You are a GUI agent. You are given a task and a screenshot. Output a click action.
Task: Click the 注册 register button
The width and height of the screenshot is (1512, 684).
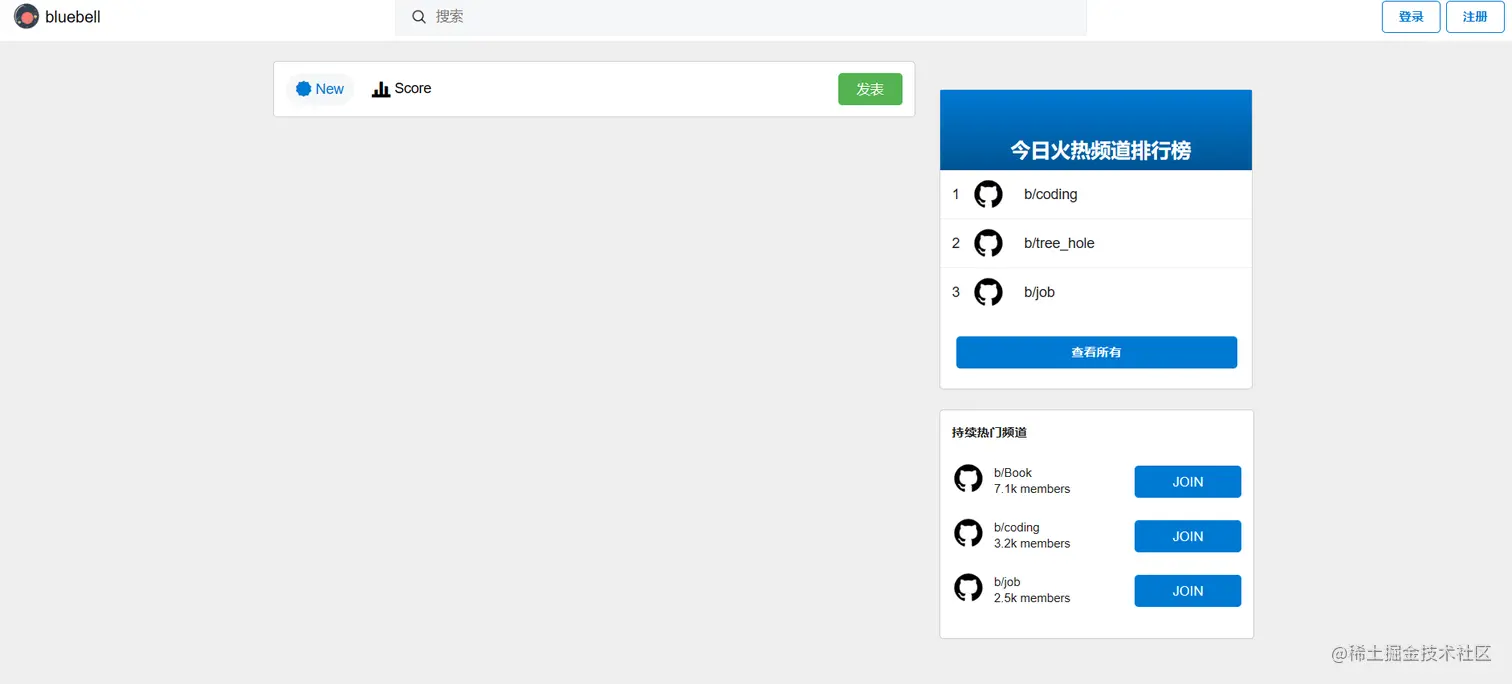pyautogui.click(x=1475, y=17)
